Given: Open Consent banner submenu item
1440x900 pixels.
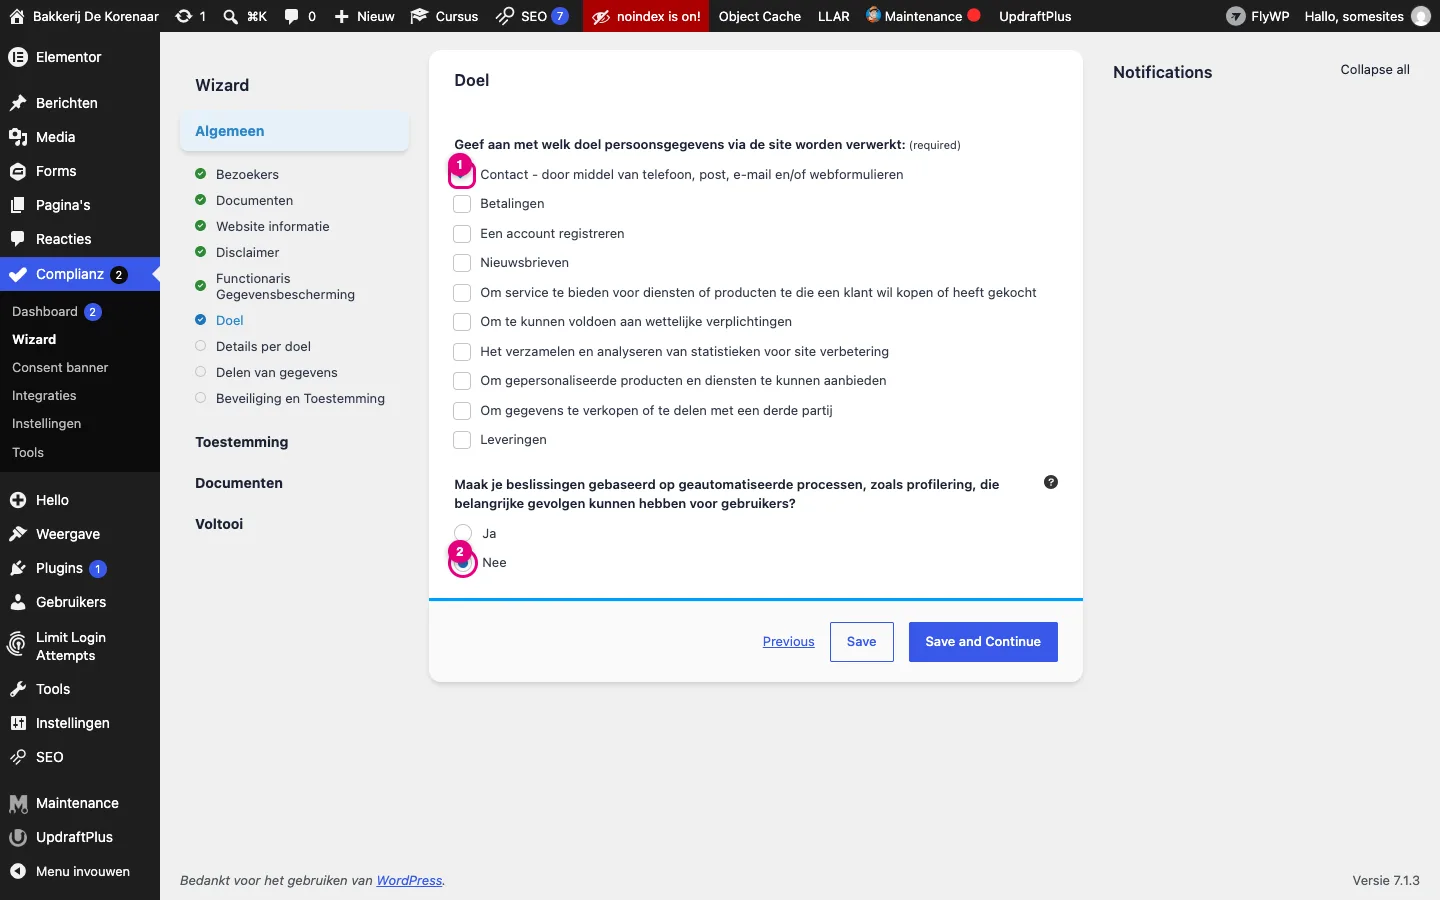Looking at the screenshot, I should pyautogui.click(x=60, y=367).
